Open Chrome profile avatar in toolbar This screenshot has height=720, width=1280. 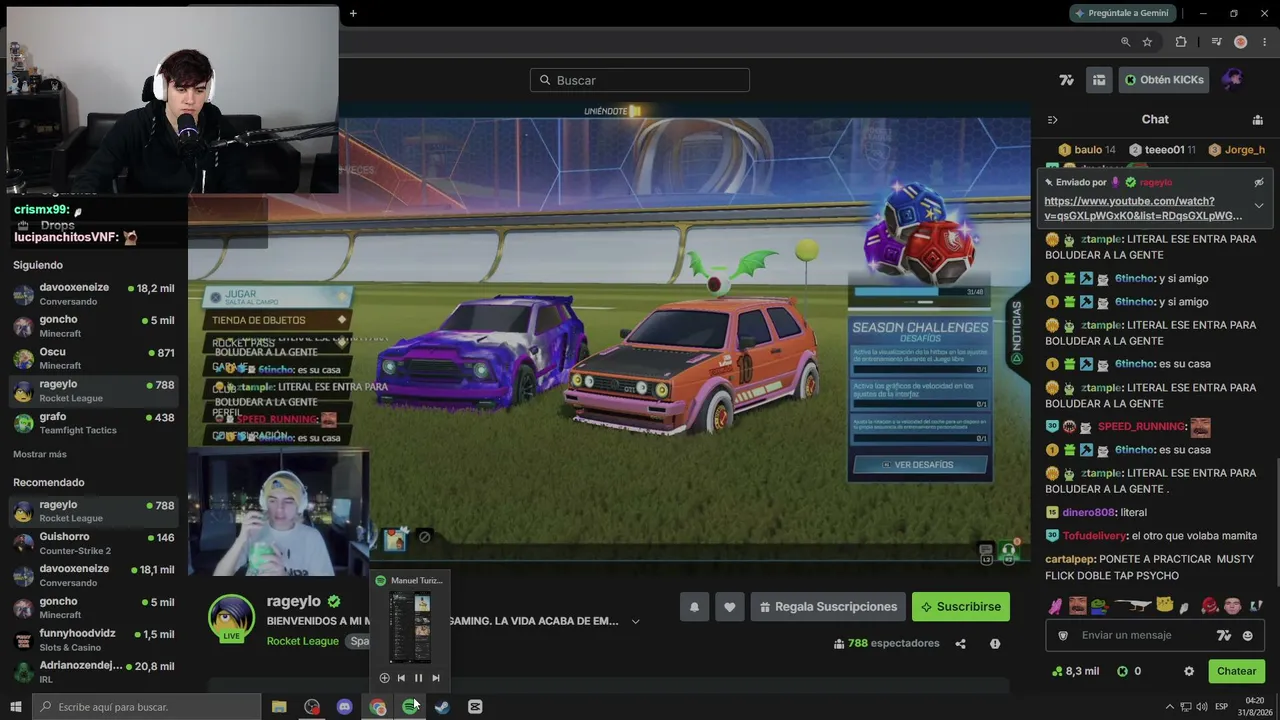[1240, 42]
